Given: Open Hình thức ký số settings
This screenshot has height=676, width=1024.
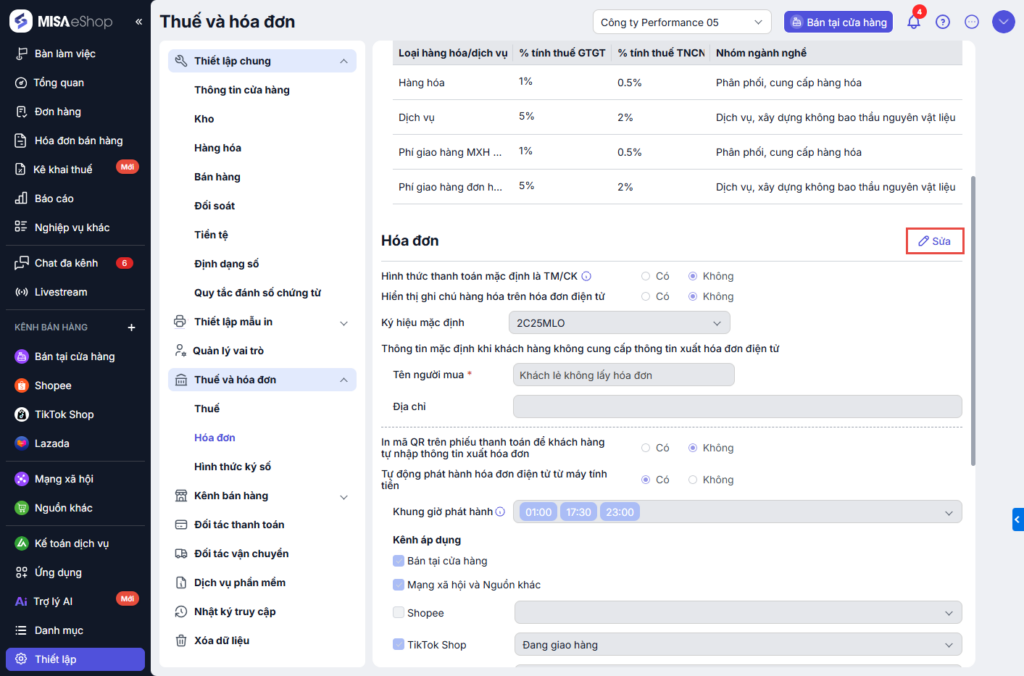Looking at the screenshot, I should pyautogui.click(x=232, y=467).
